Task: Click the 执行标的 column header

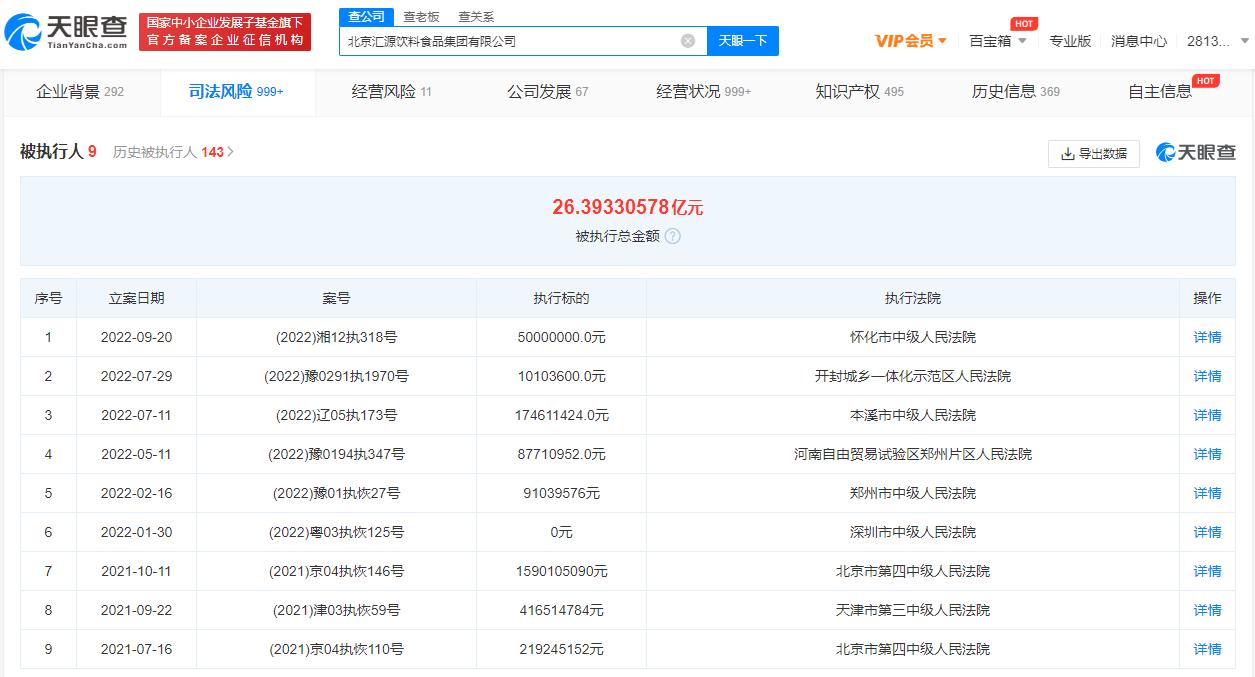Action: (562, 298)
